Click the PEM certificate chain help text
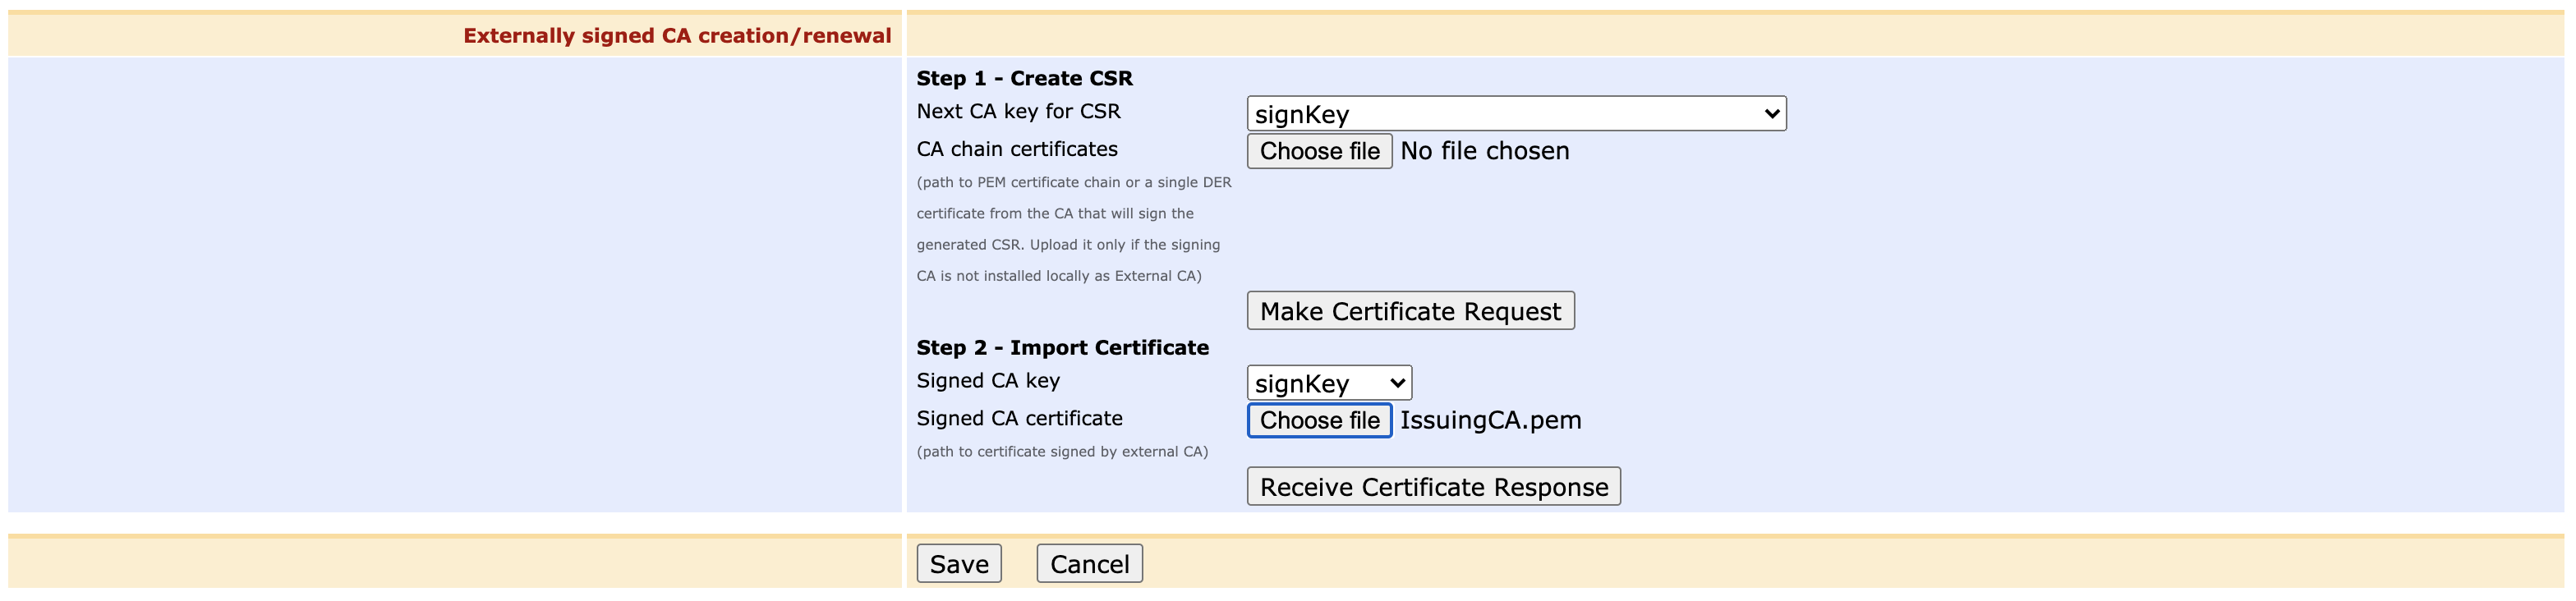The height and width of the screenshot is (601, 2576). pyautogui.click(x=1073, y=228)
